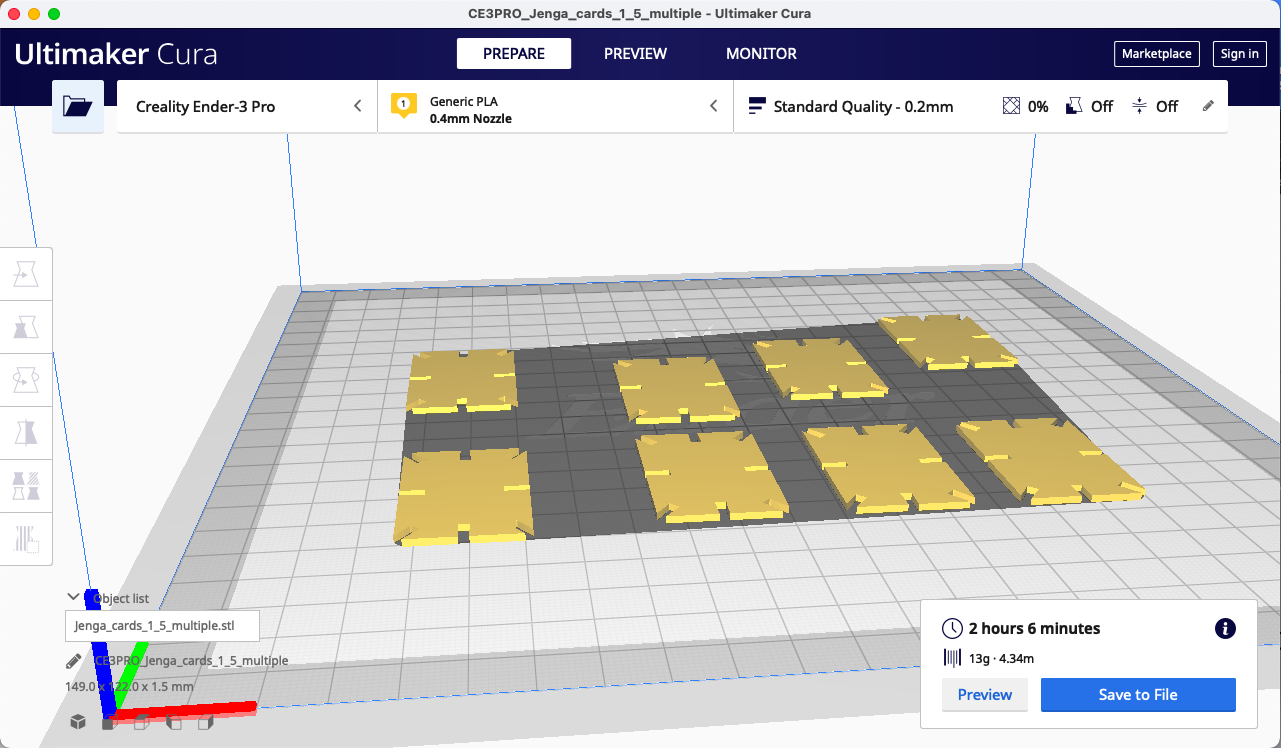Click the Preview button in the slice panel
Image resolution: width=1281 pixels, height=748 pixels.
(985, 695)
